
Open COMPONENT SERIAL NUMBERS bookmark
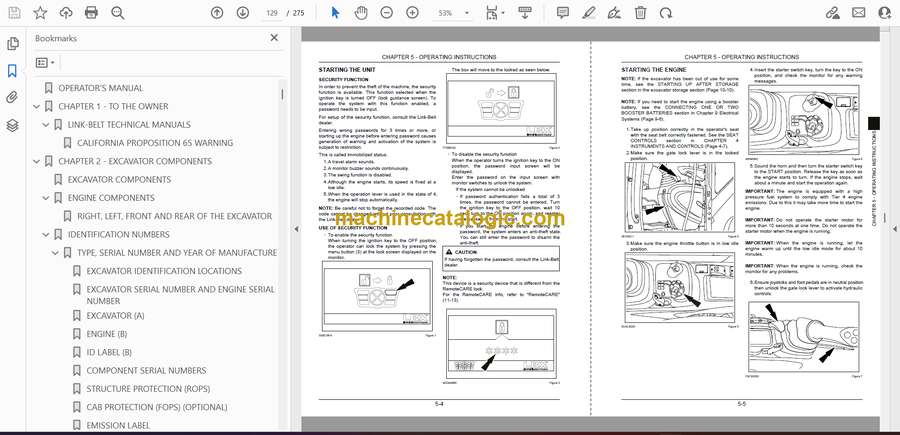point(146,371)
